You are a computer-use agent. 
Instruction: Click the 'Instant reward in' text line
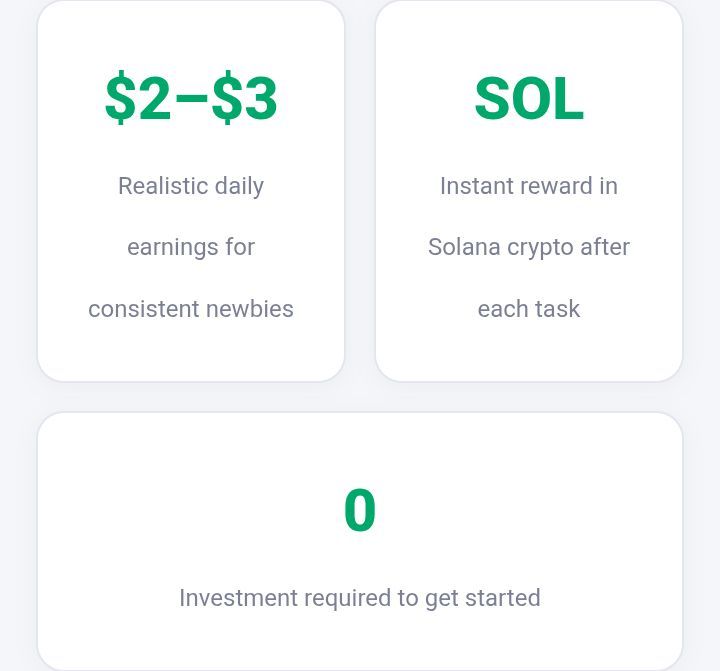tap(529, 186)
